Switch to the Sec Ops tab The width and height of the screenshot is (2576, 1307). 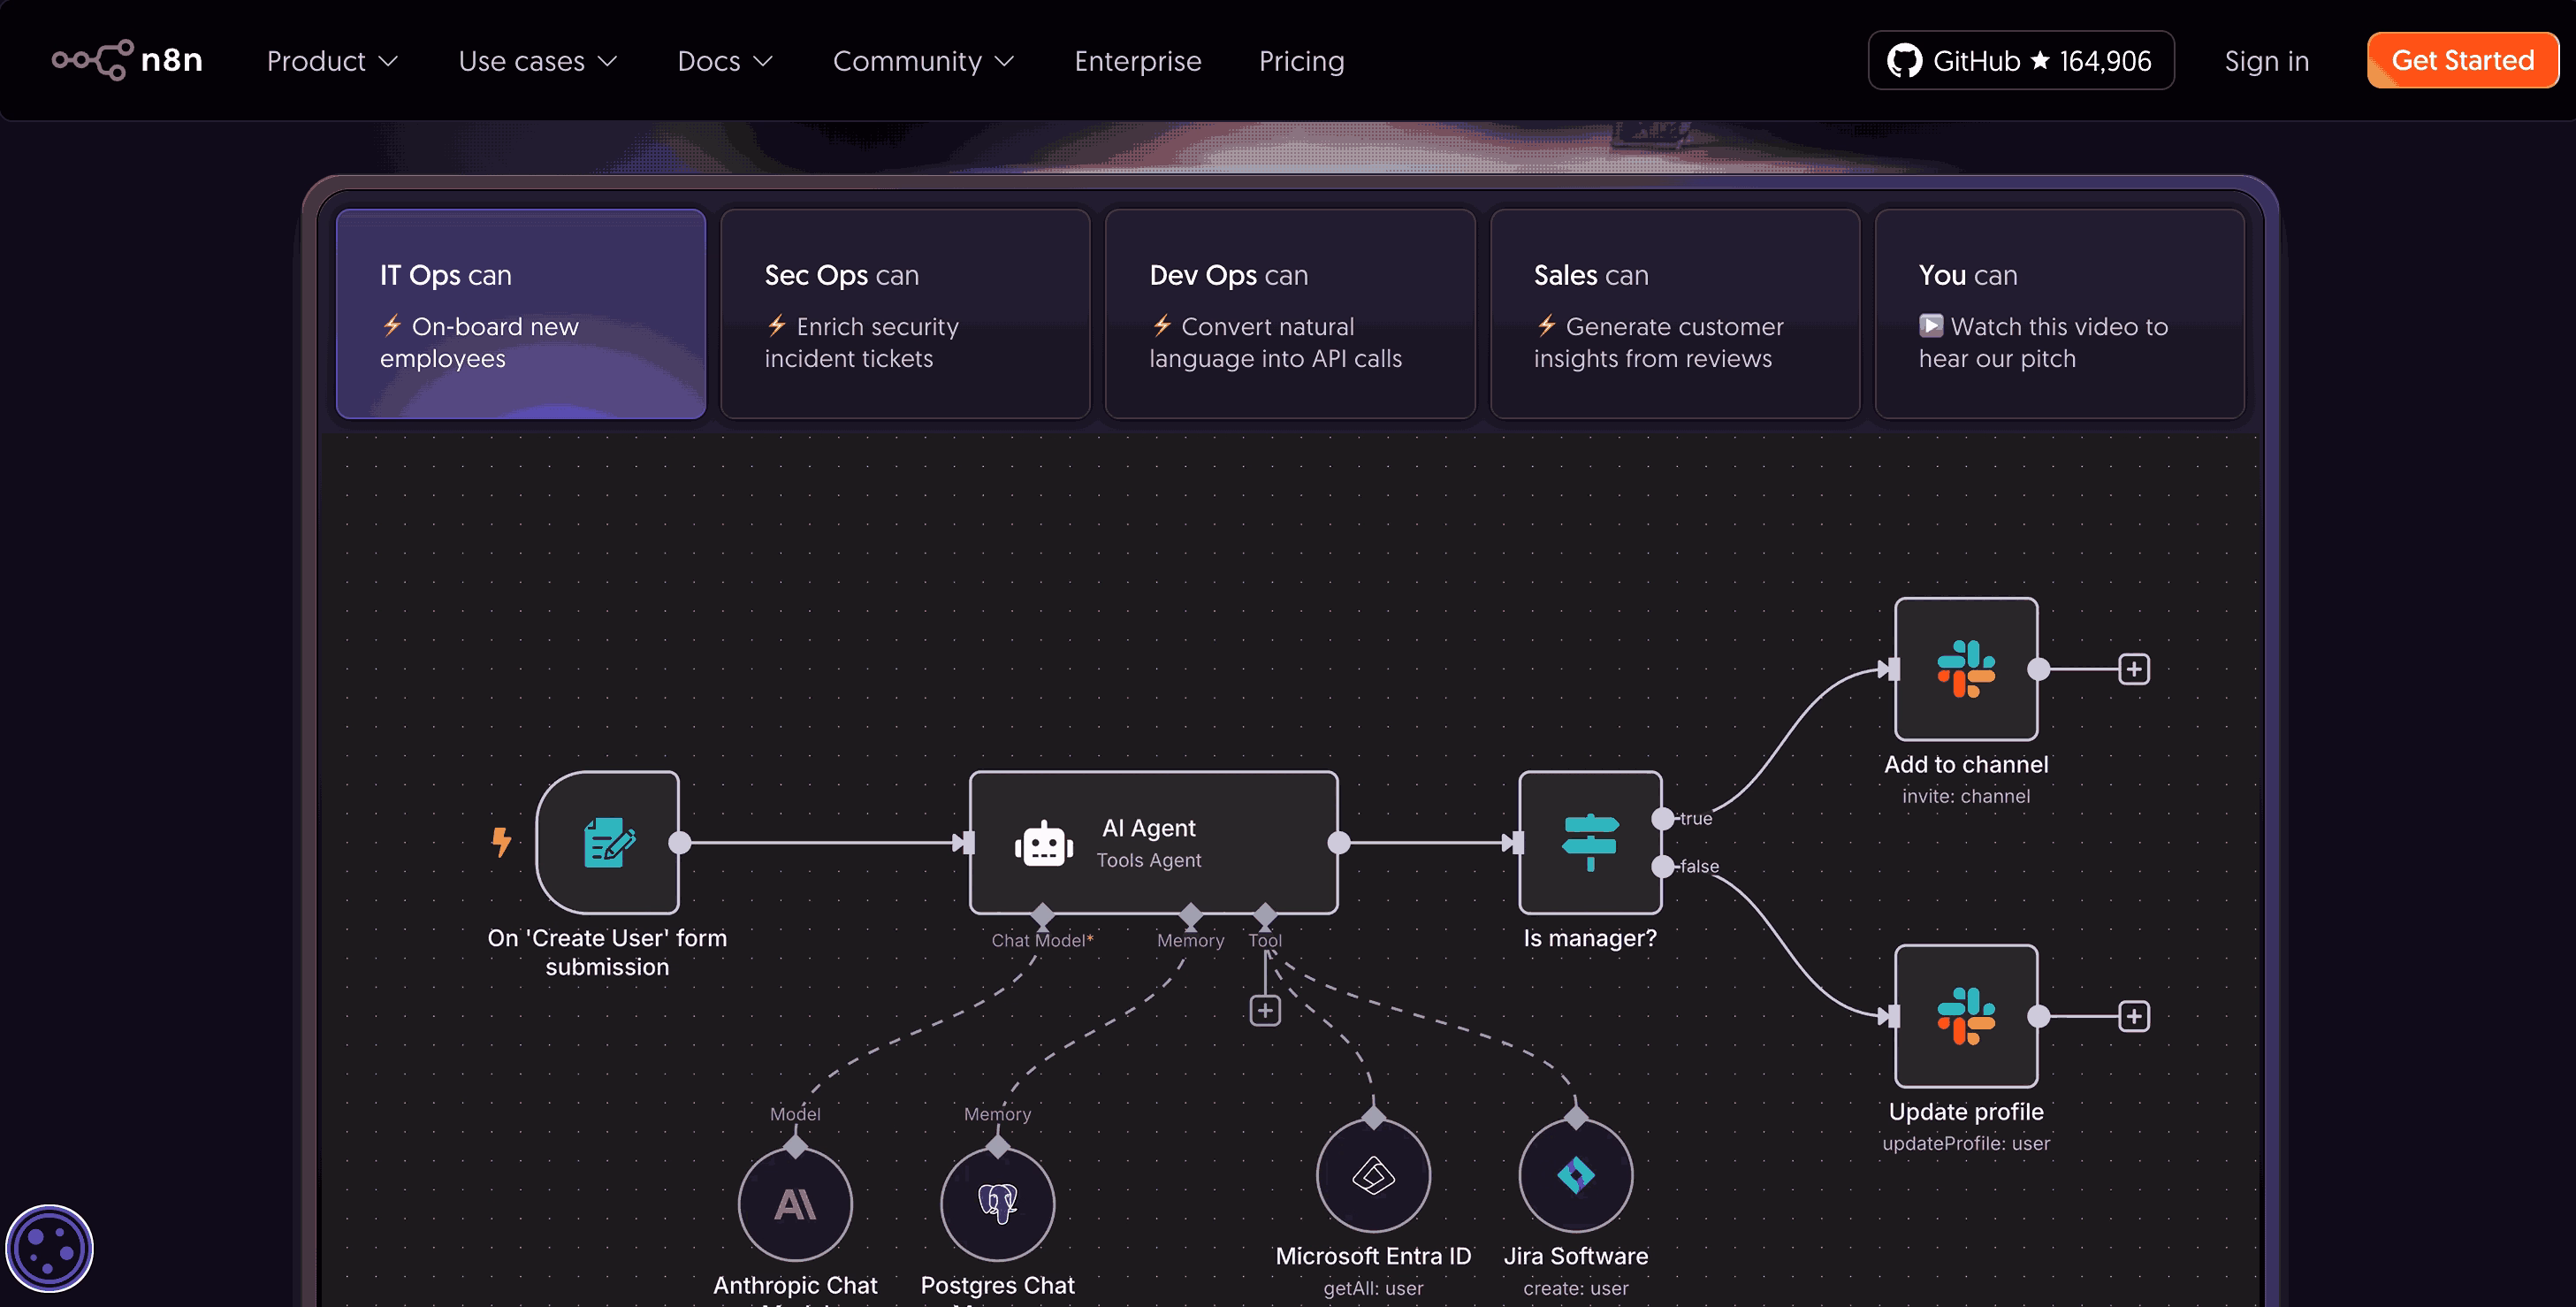tap(904, 314)
